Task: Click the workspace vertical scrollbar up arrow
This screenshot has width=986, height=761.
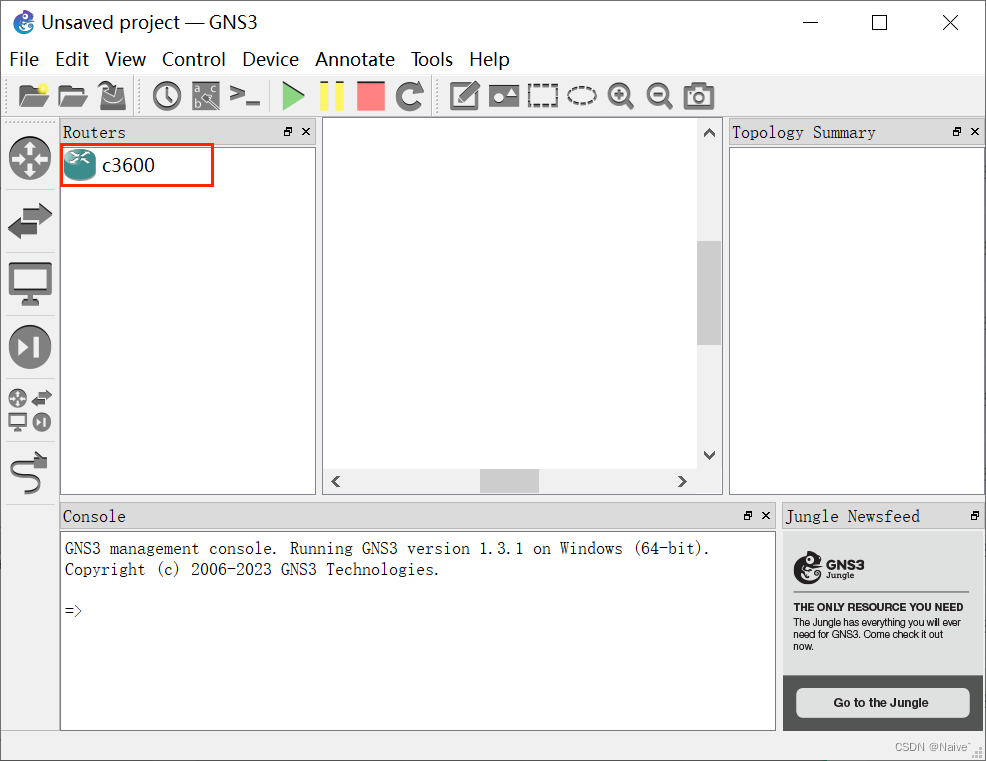Action: coord(709,133)
